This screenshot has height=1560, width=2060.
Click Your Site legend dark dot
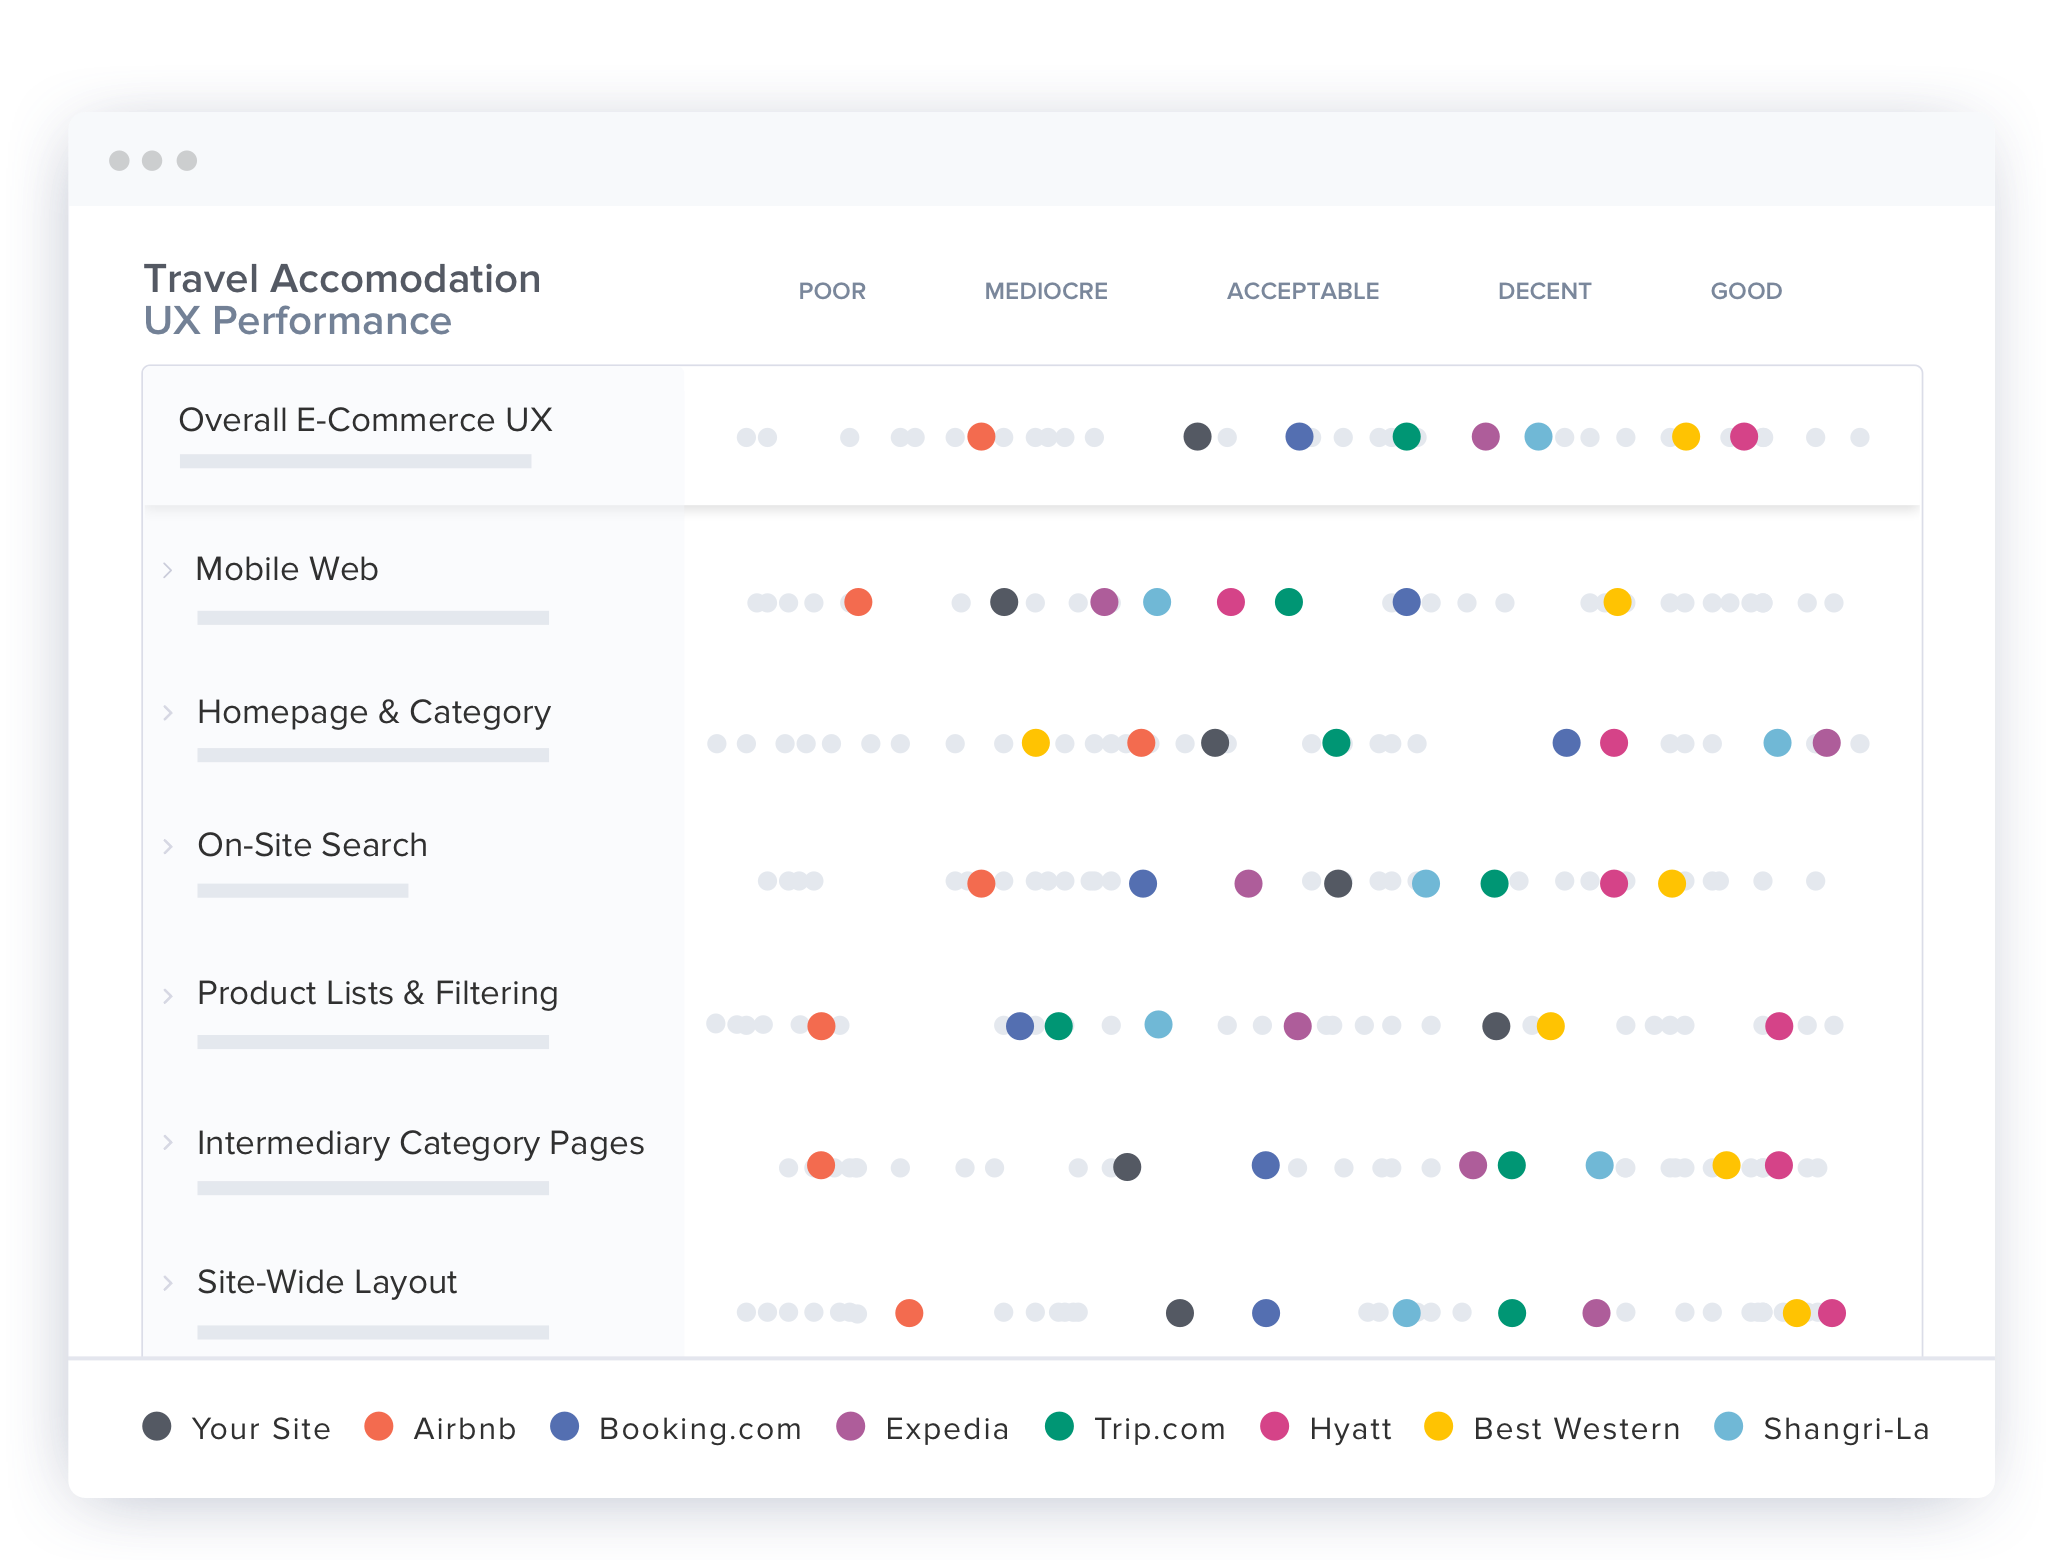(157, 1426)
